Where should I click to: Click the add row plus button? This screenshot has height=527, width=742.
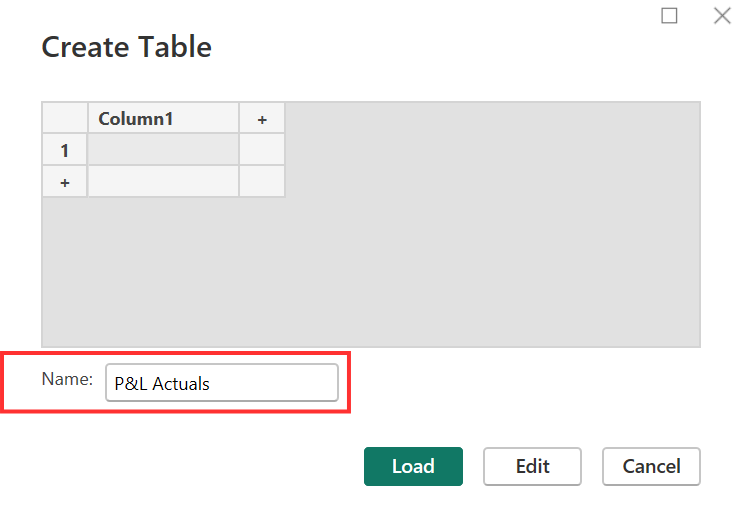[65, 181]
